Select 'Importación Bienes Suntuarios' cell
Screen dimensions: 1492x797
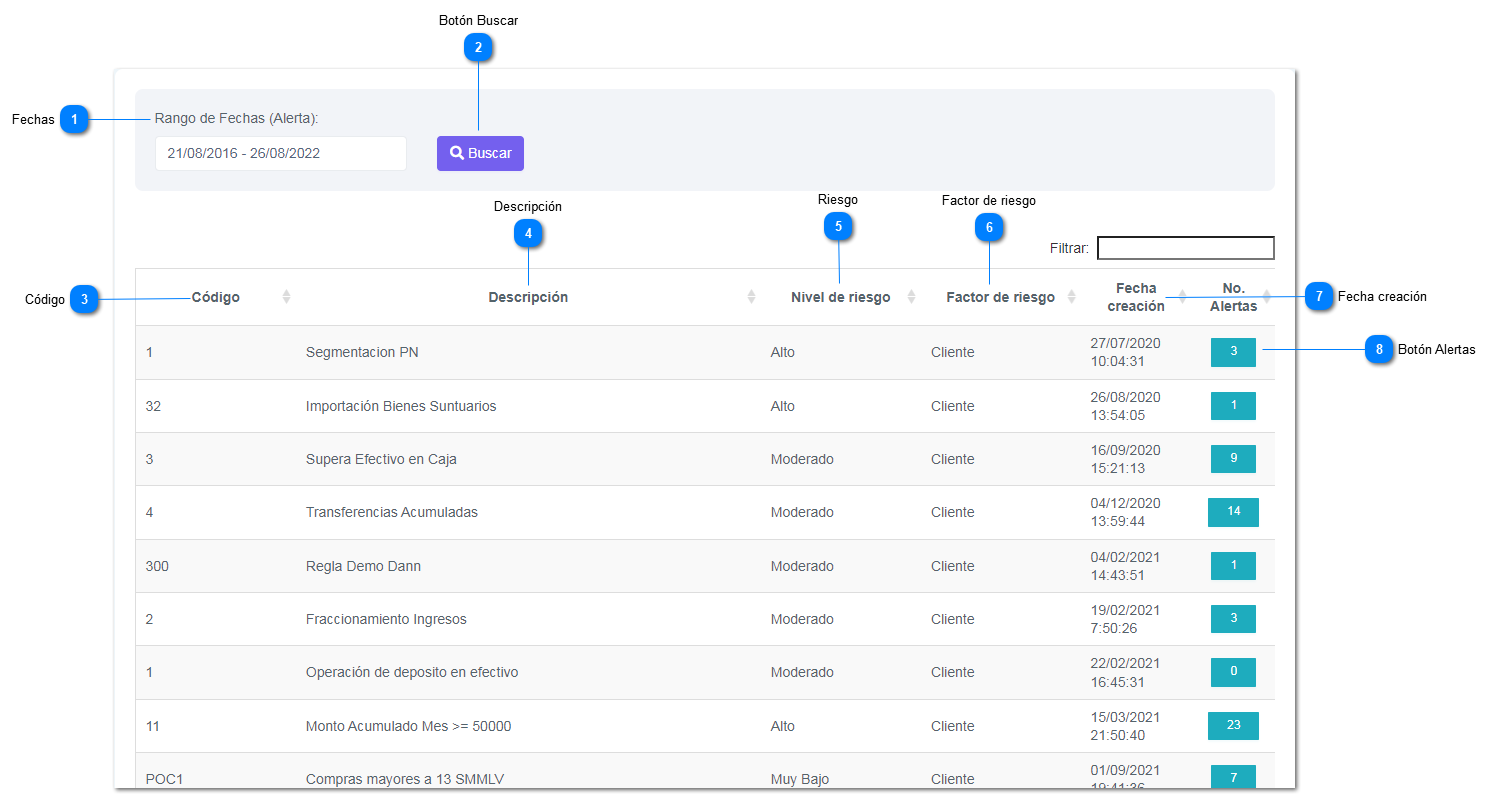point(401,406)
